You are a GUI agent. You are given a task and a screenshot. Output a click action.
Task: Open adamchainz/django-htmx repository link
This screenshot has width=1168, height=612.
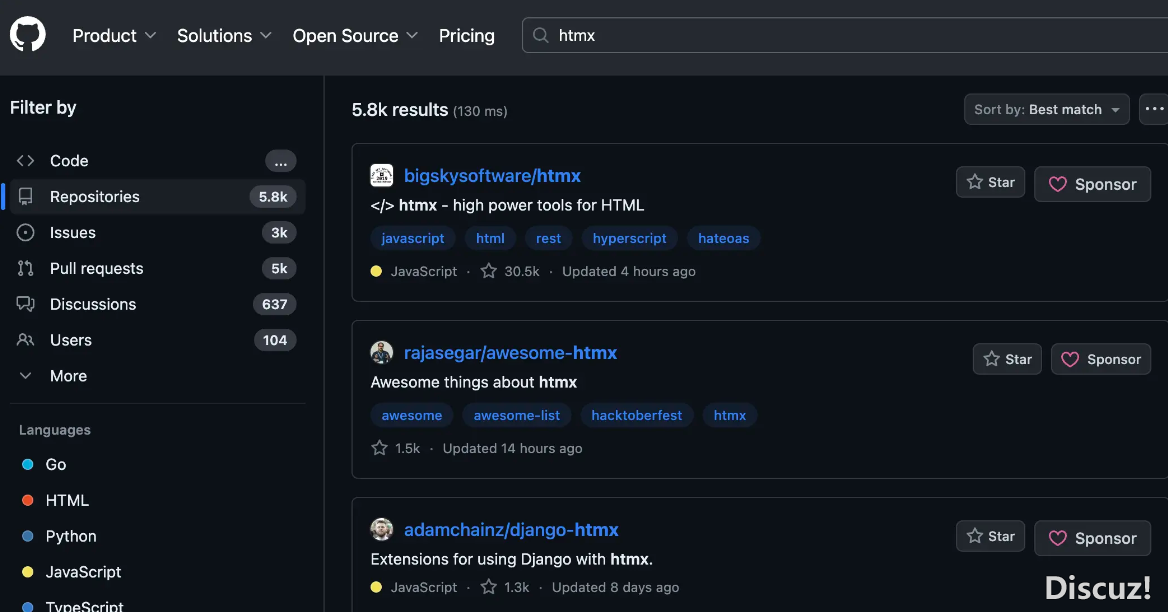tap(511, 530)
